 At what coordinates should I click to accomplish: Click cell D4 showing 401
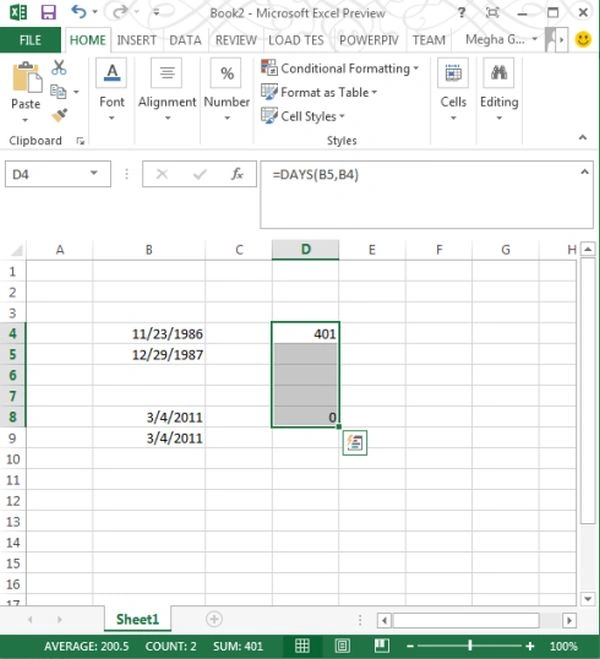click(x=305, y=334)
